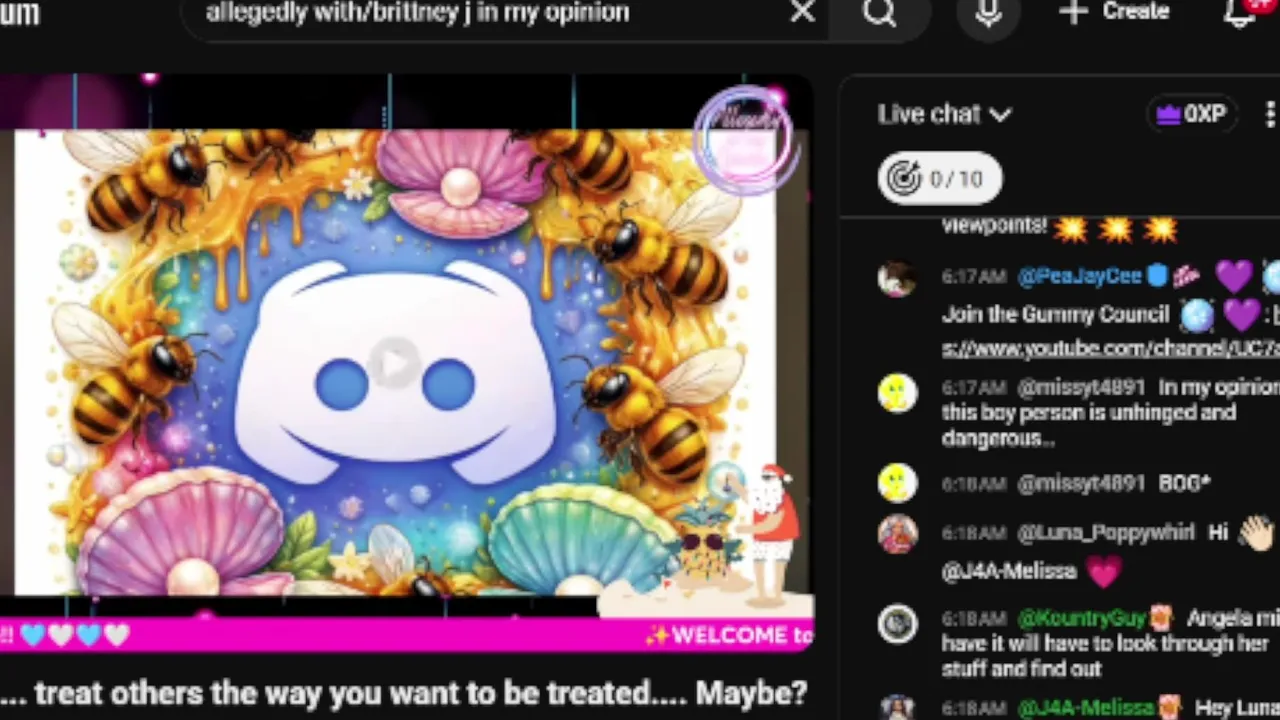
Task: Expand the Live chat dropdown
Action: point(945,114)
